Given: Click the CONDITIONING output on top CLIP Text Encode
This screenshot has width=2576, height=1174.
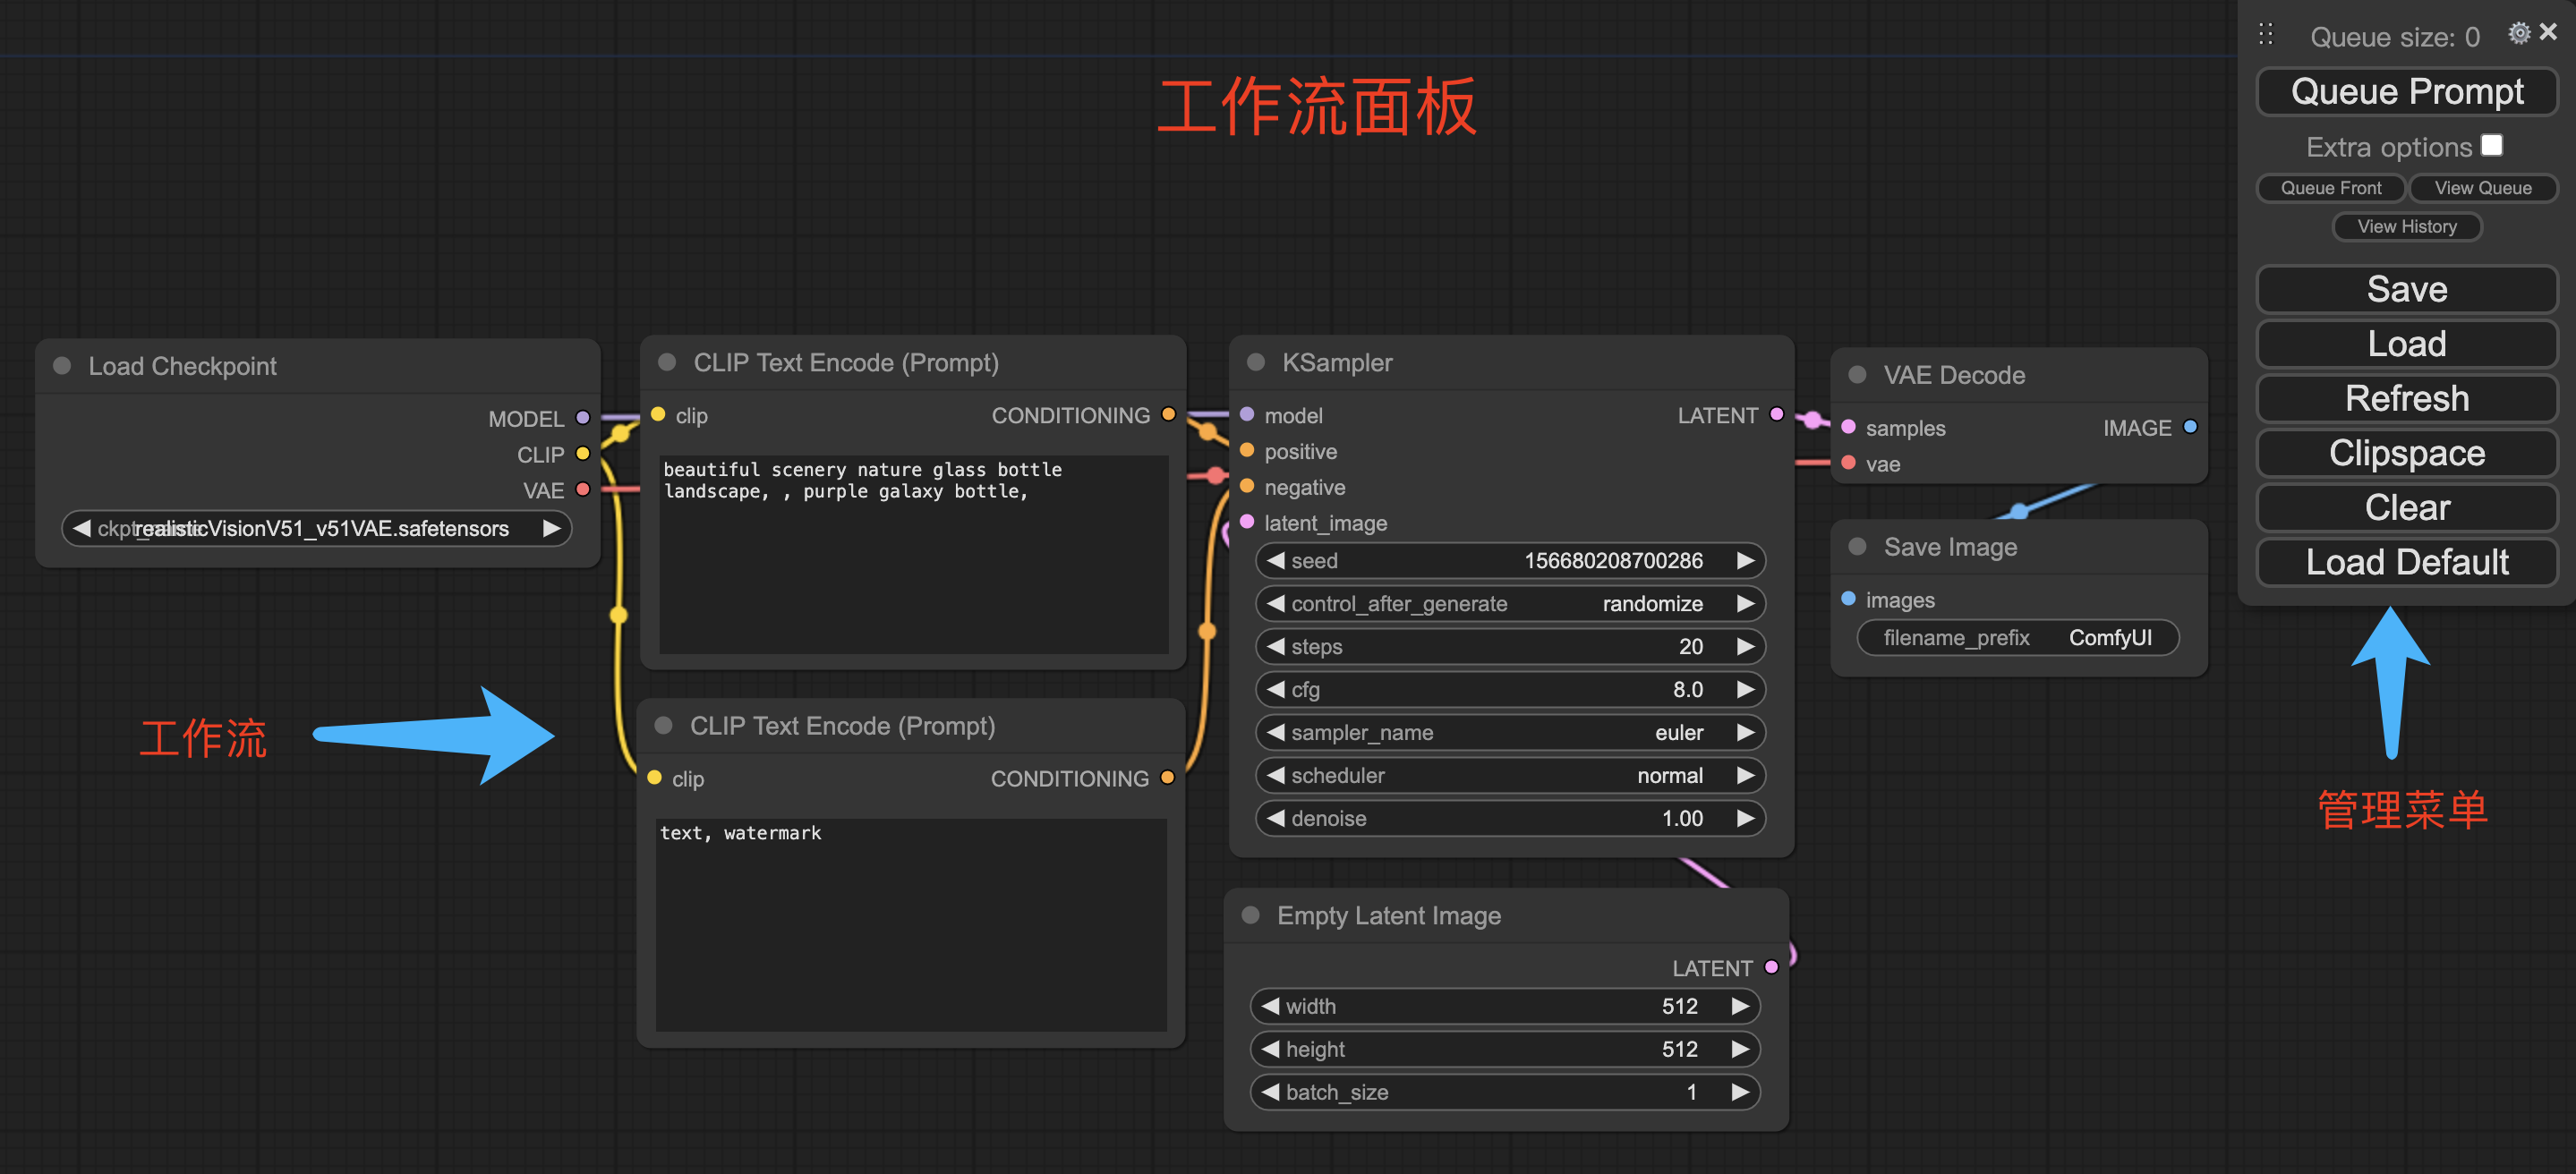Looking at the screenshot, I should point(1168,413).
